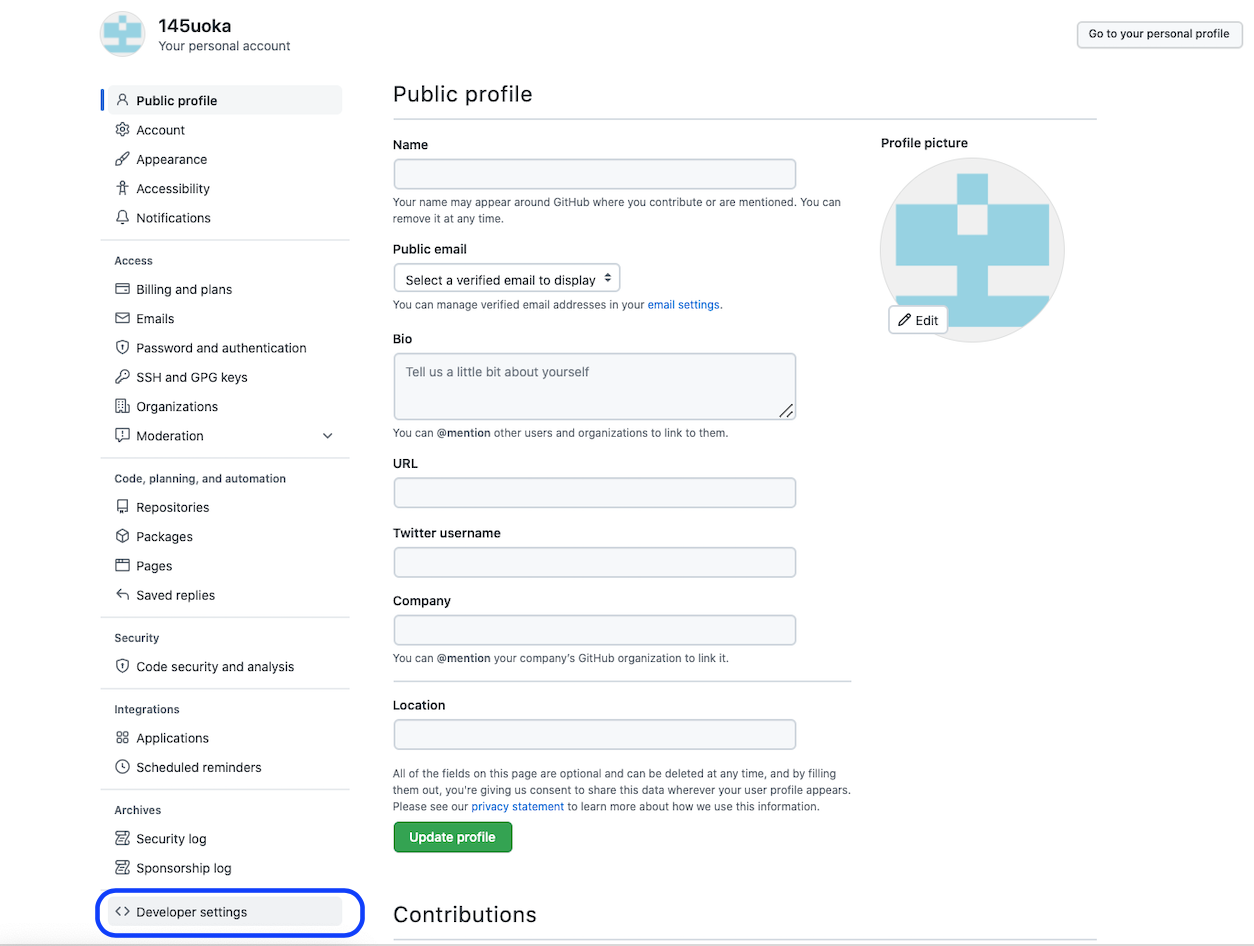Open the Security log icon

pyautogui.click(x=121, y=838)
